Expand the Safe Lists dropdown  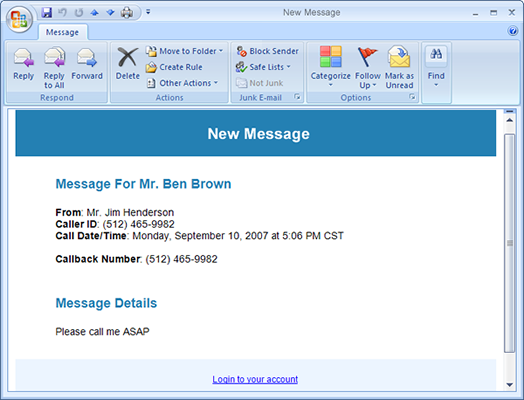pos(263,67)
